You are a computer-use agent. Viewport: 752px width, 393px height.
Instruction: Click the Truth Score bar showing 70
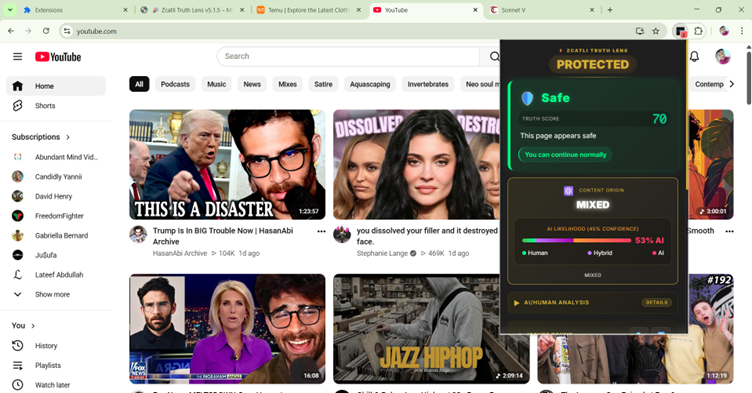[x=594, y=119]
